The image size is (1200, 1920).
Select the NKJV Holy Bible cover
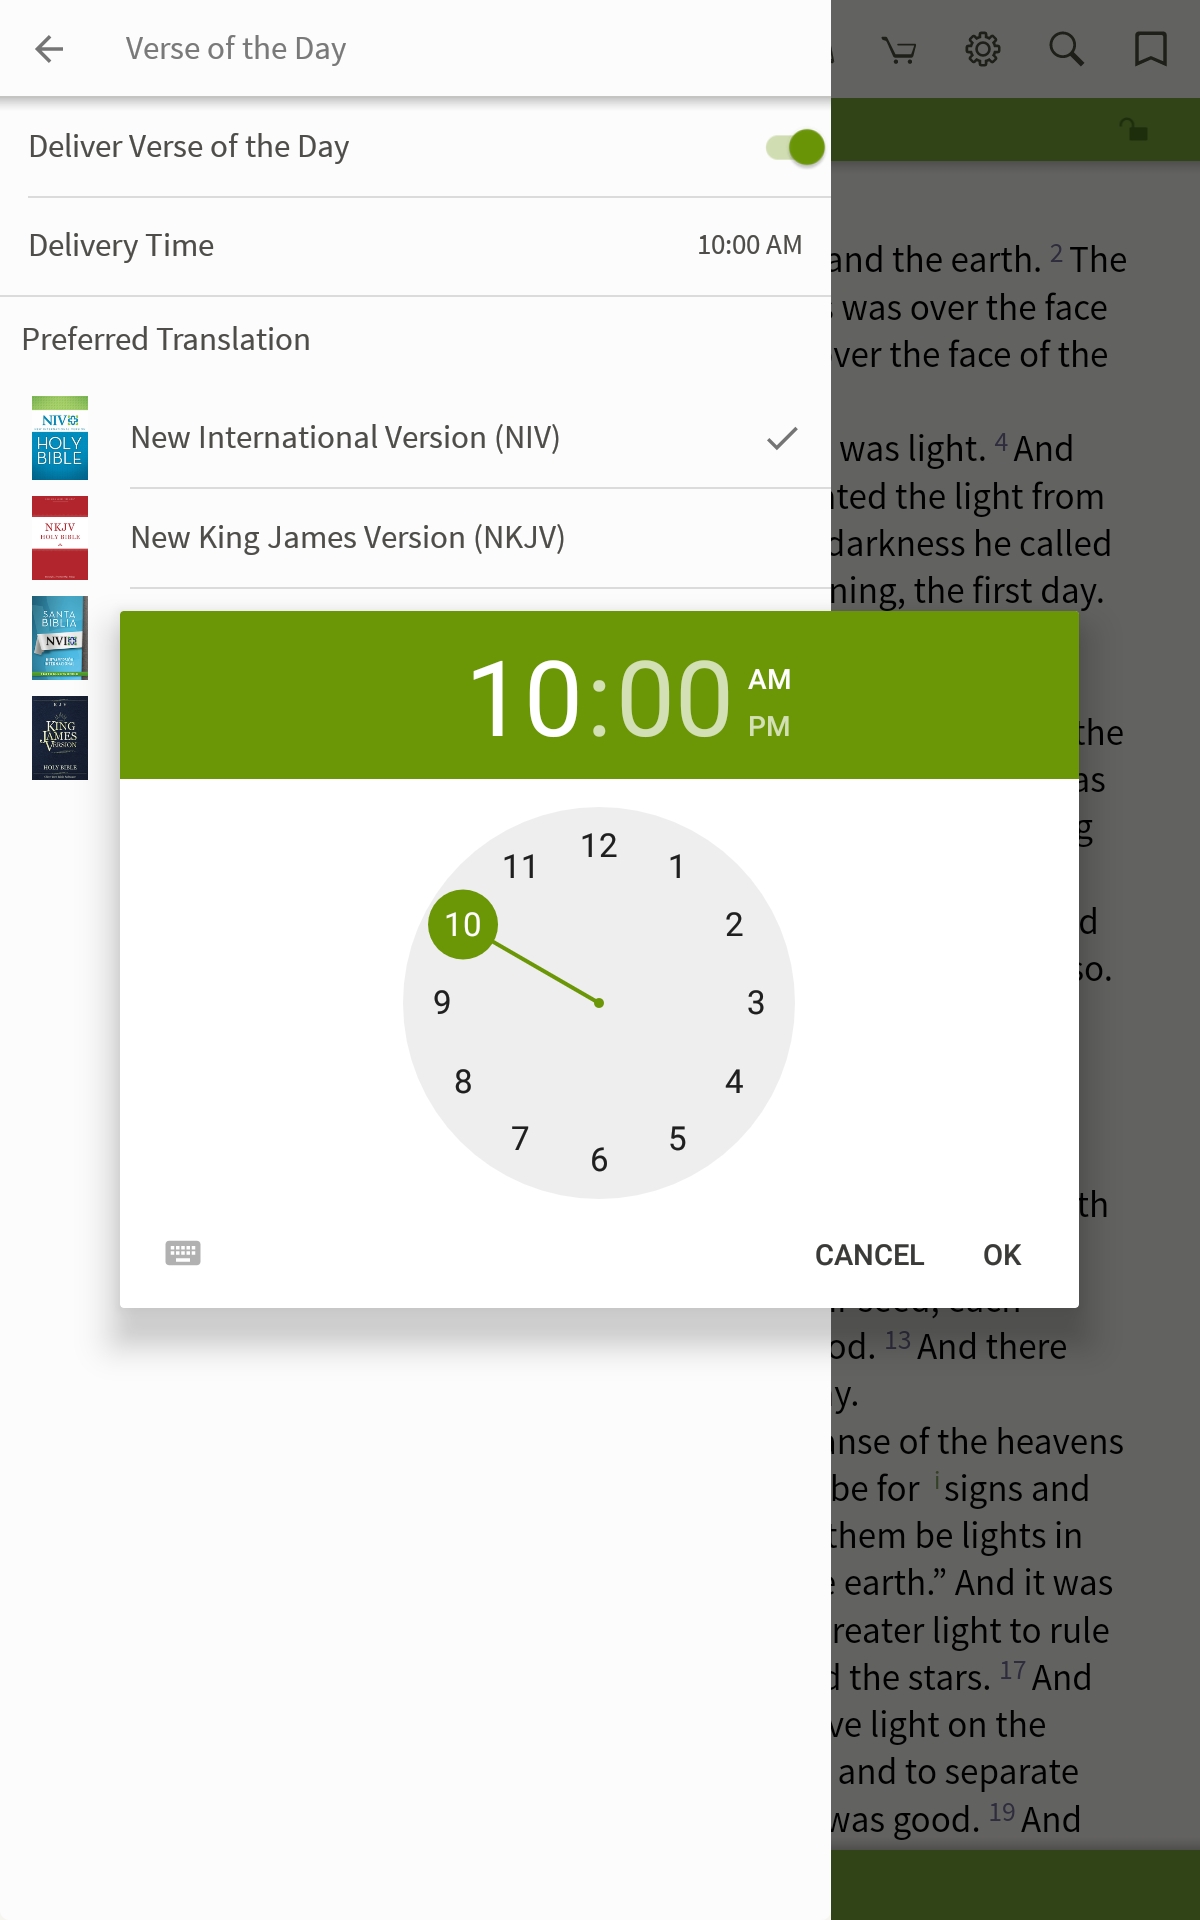pyautogui.click(x=60, y=538)
